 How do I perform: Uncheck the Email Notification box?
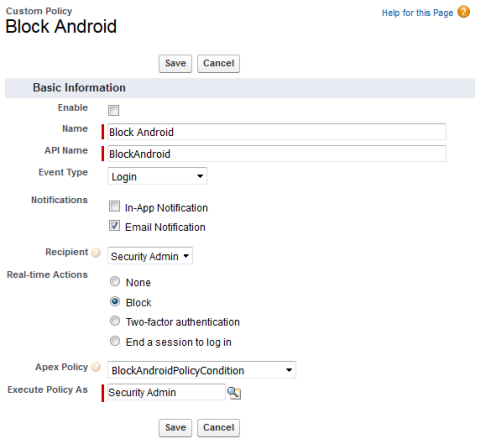coord(114,226)
